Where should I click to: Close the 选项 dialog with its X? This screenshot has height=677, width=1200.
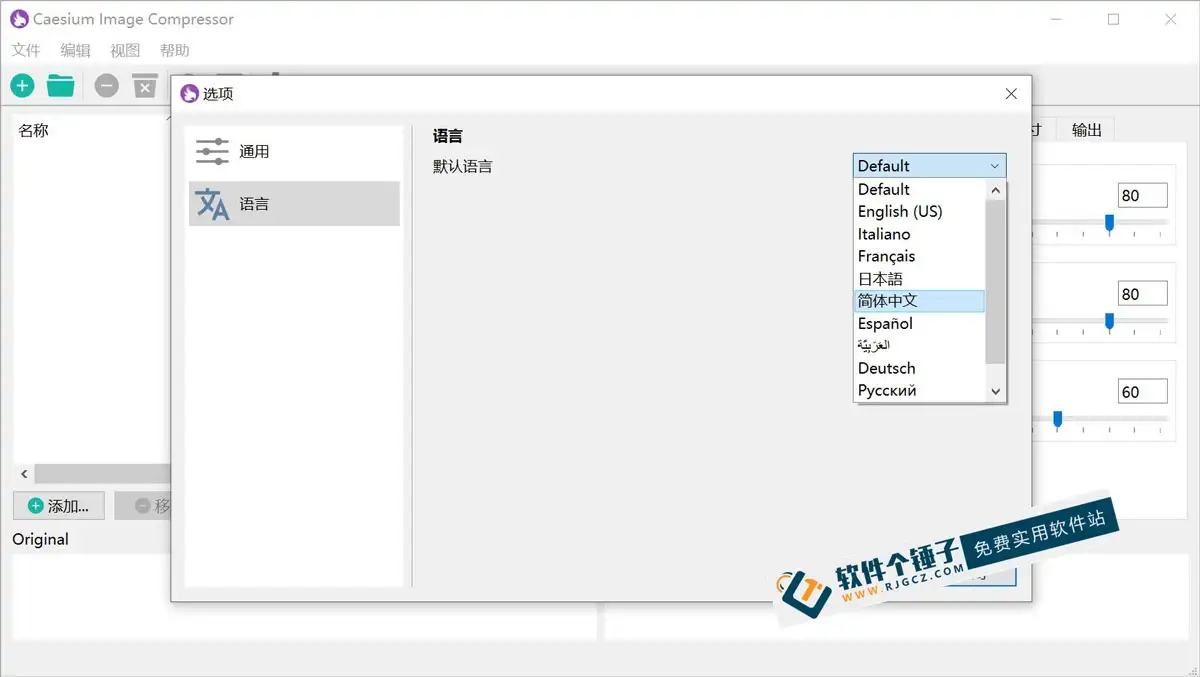(1011, 94)
